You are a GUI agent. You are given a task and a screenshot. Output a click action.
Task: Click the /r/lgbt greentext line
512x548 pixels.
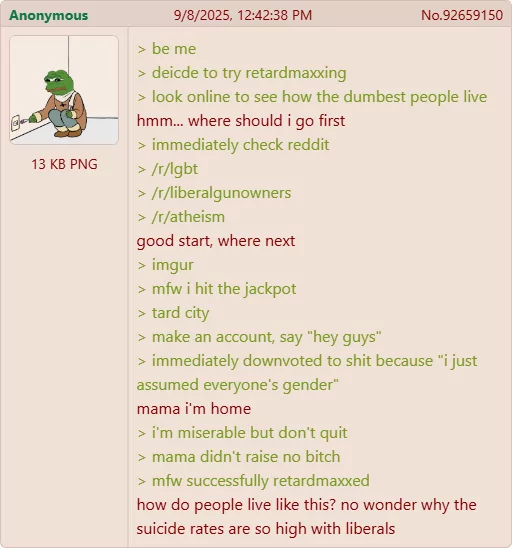pos(167,169)
